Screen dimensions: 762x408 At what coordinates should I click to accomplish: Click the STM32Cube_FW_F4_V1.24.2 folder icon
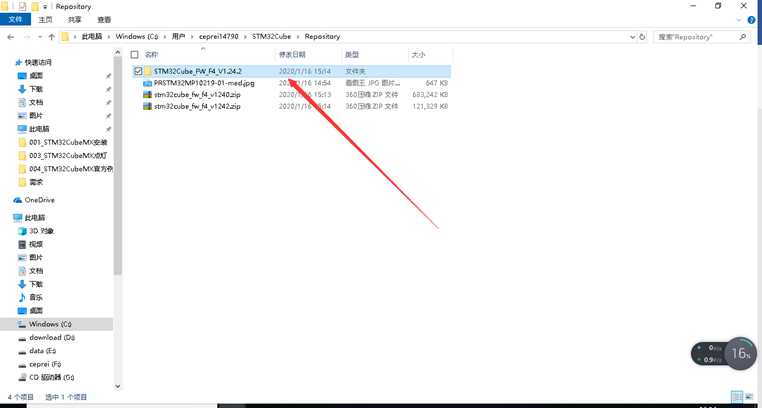pyautogui.click(x=148, y=71)
